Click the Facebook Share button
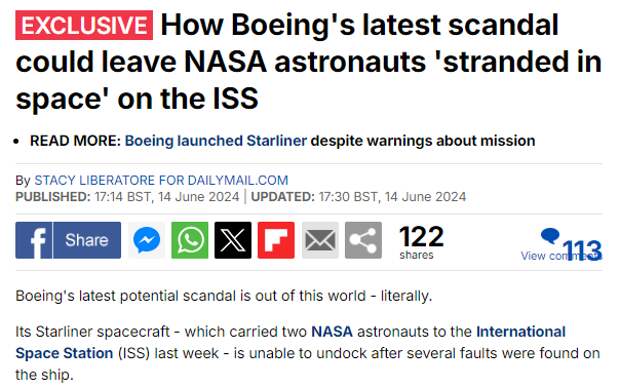This screenshot has width=620, height=388. tap(87, 240)
